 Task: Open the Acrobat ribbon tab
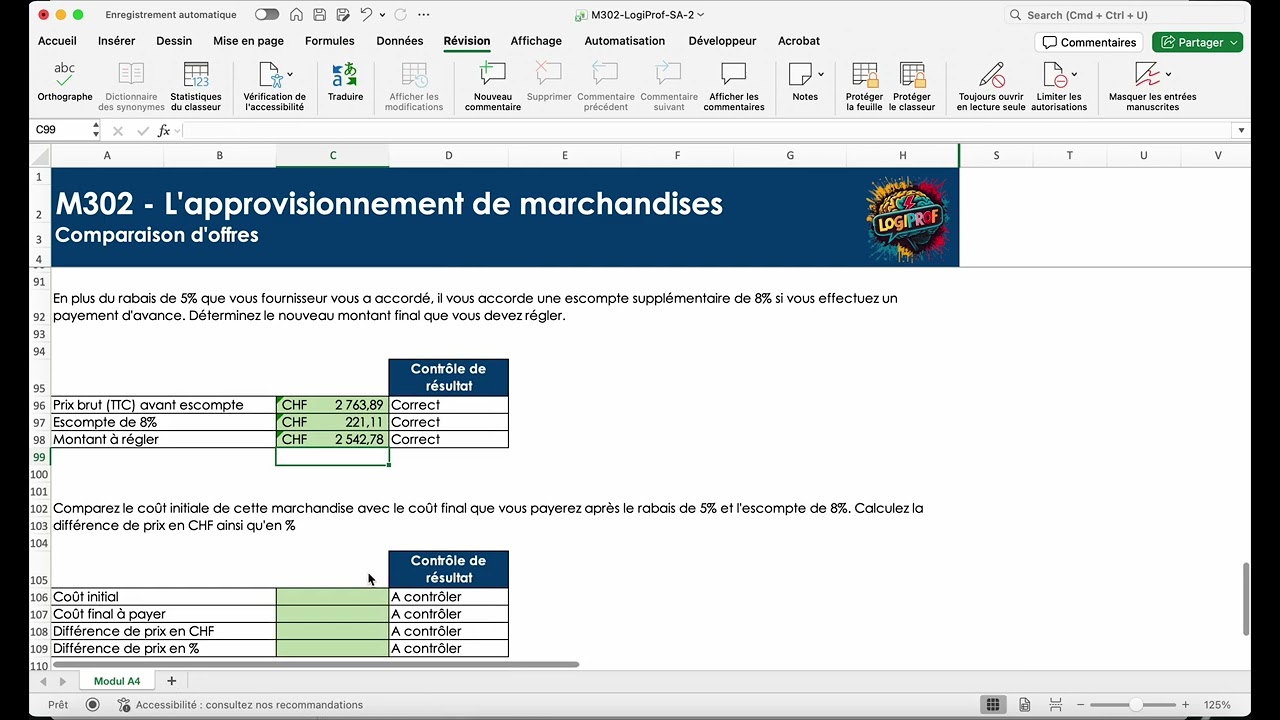click(799, 41)
